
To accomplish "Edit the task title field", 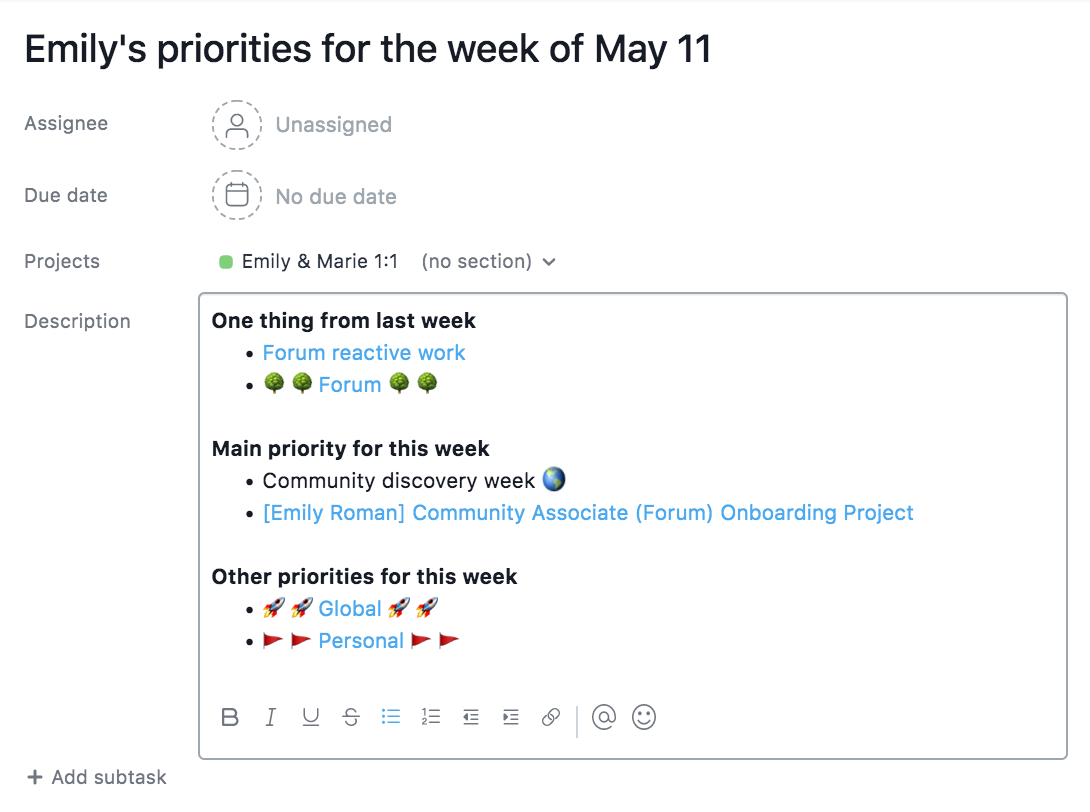I will [x=368, y=49].
